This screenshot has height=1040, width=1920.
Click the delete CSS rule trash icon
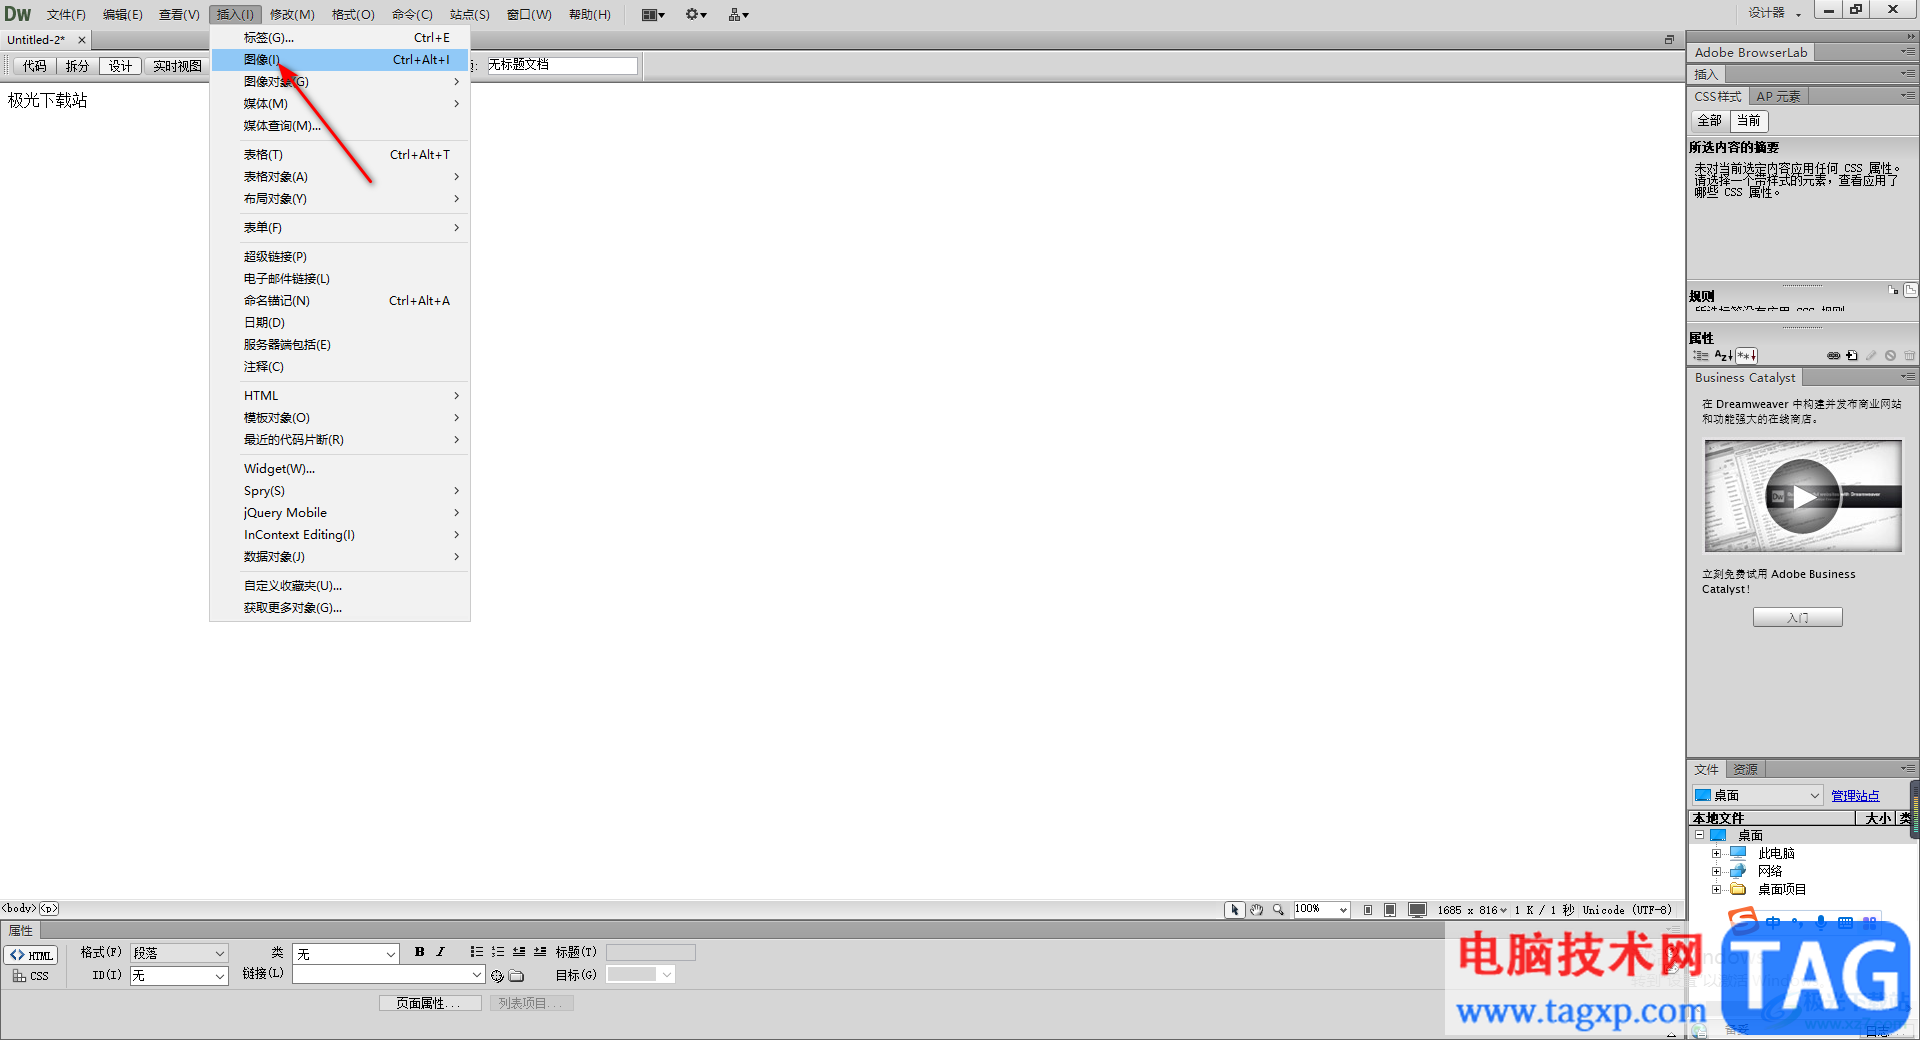click(x=1909, y=355)
